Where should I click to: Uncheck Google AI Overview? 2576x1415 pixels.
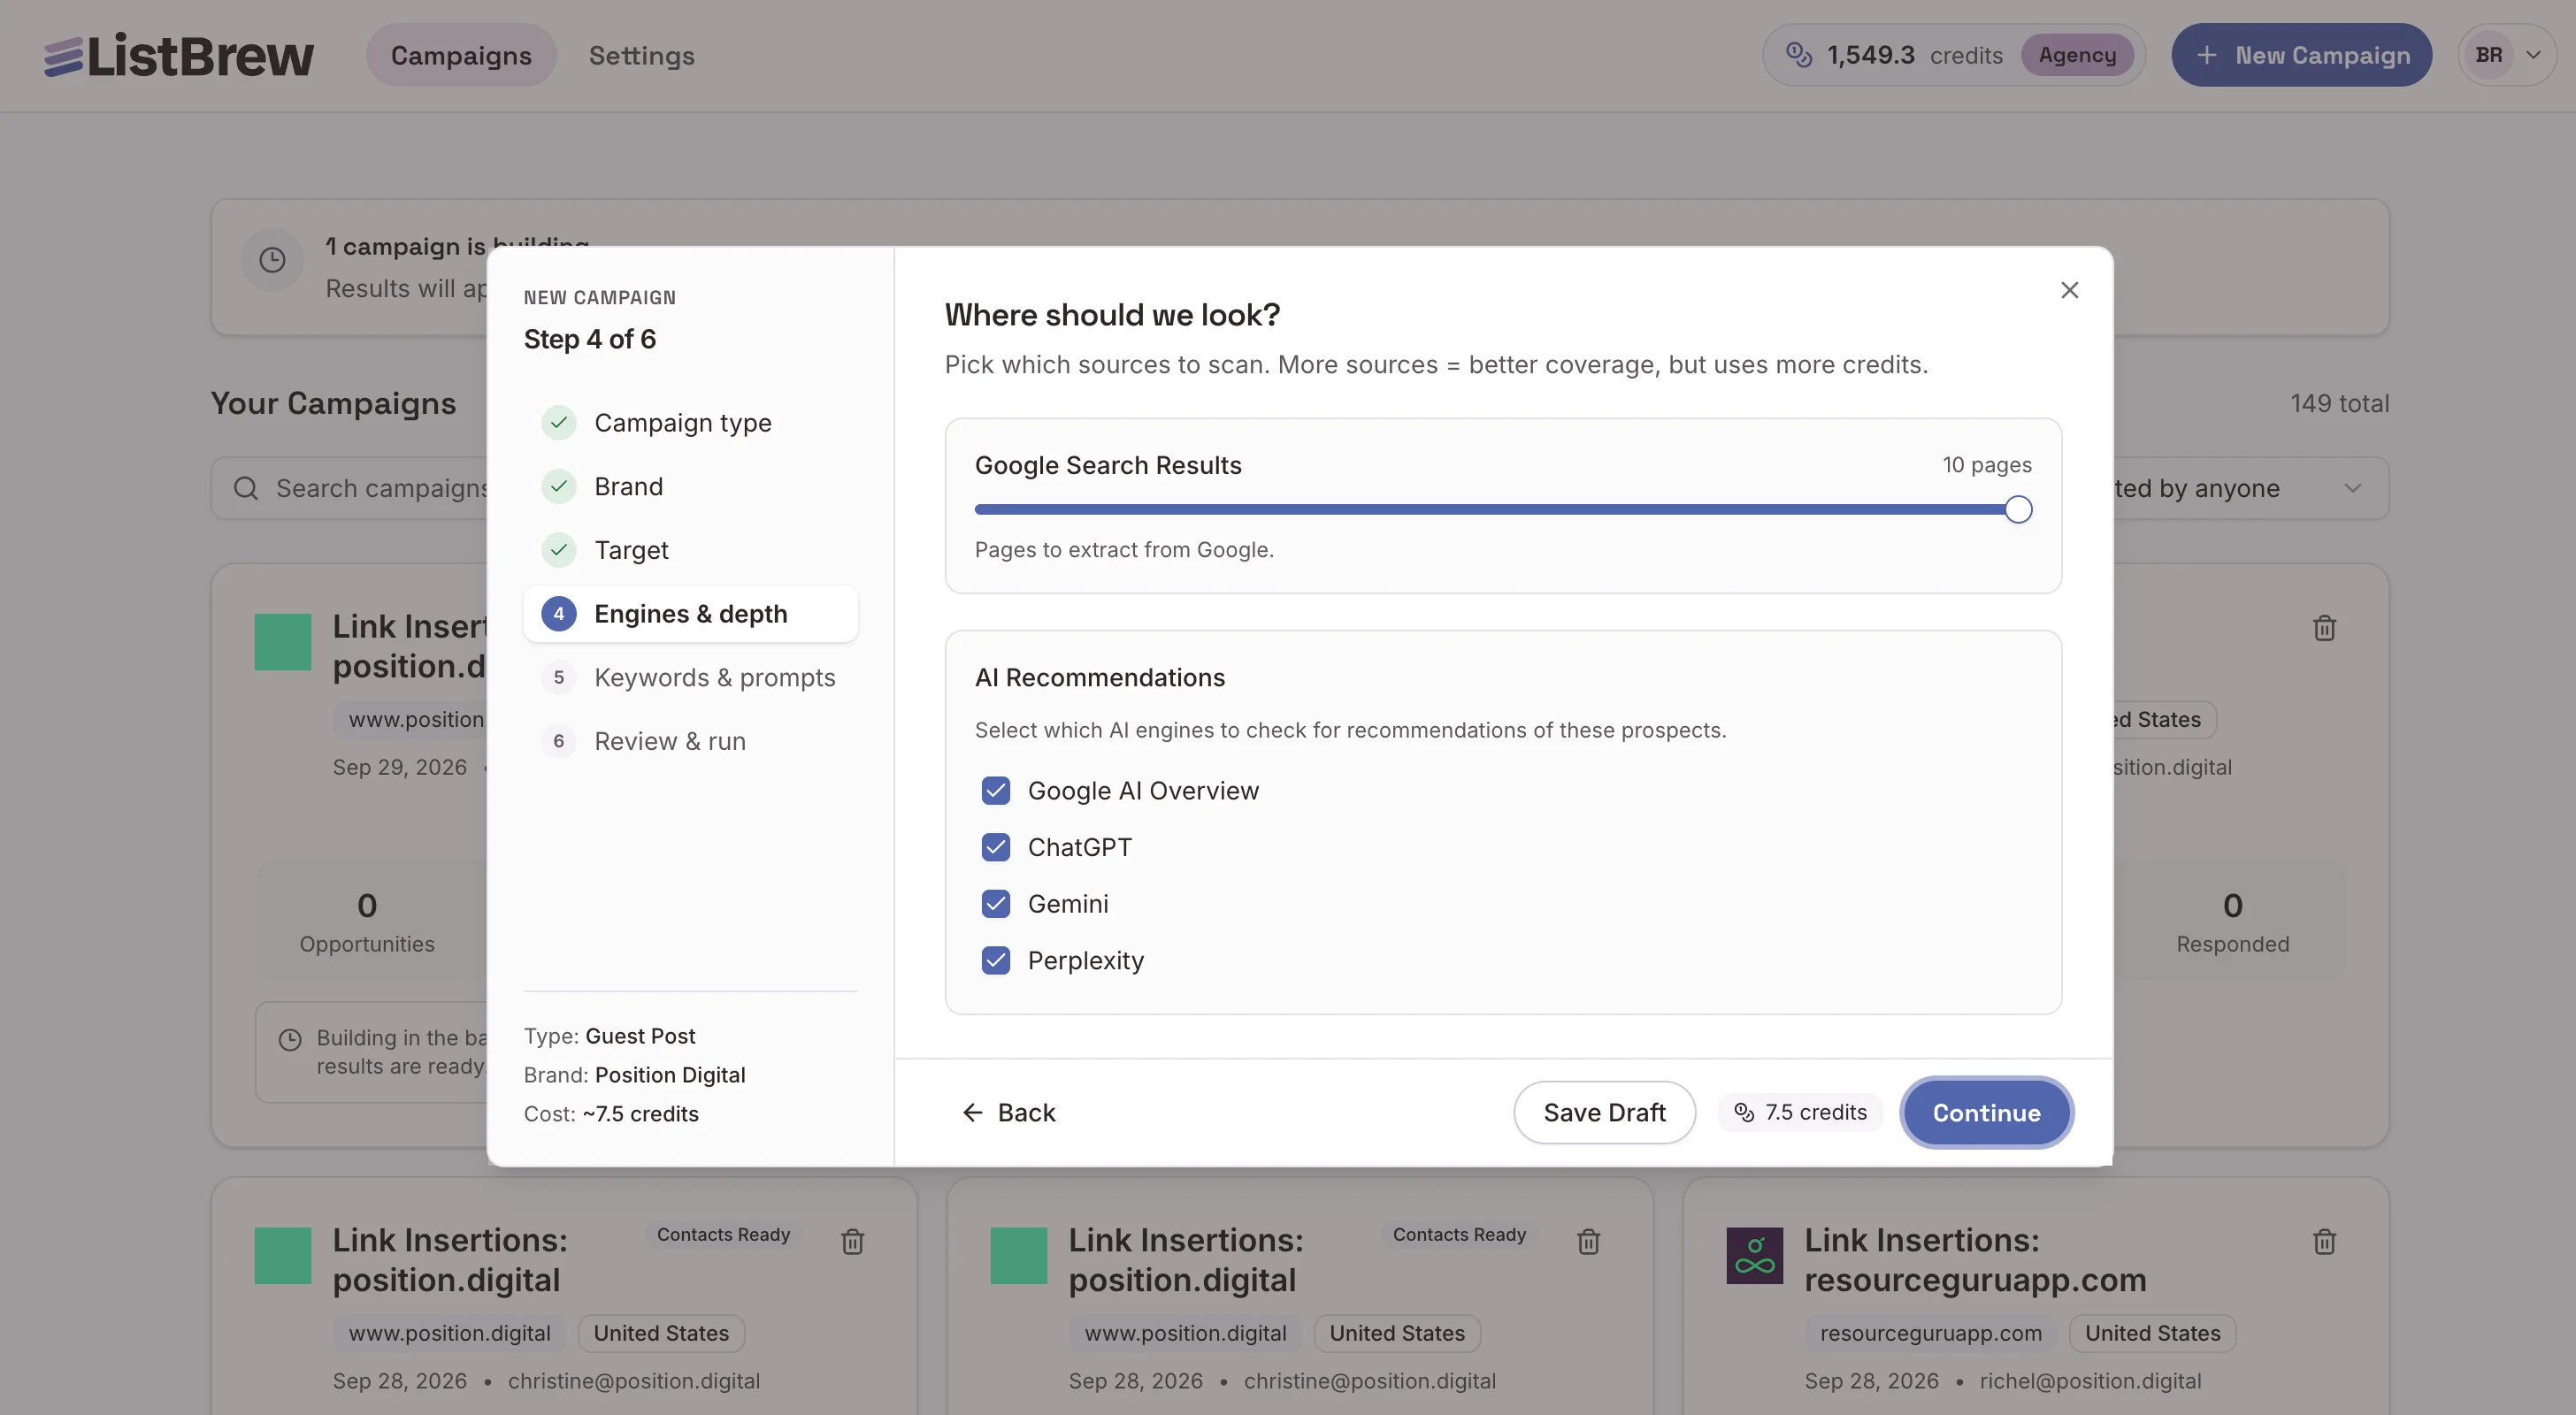[x=995, y=791]
